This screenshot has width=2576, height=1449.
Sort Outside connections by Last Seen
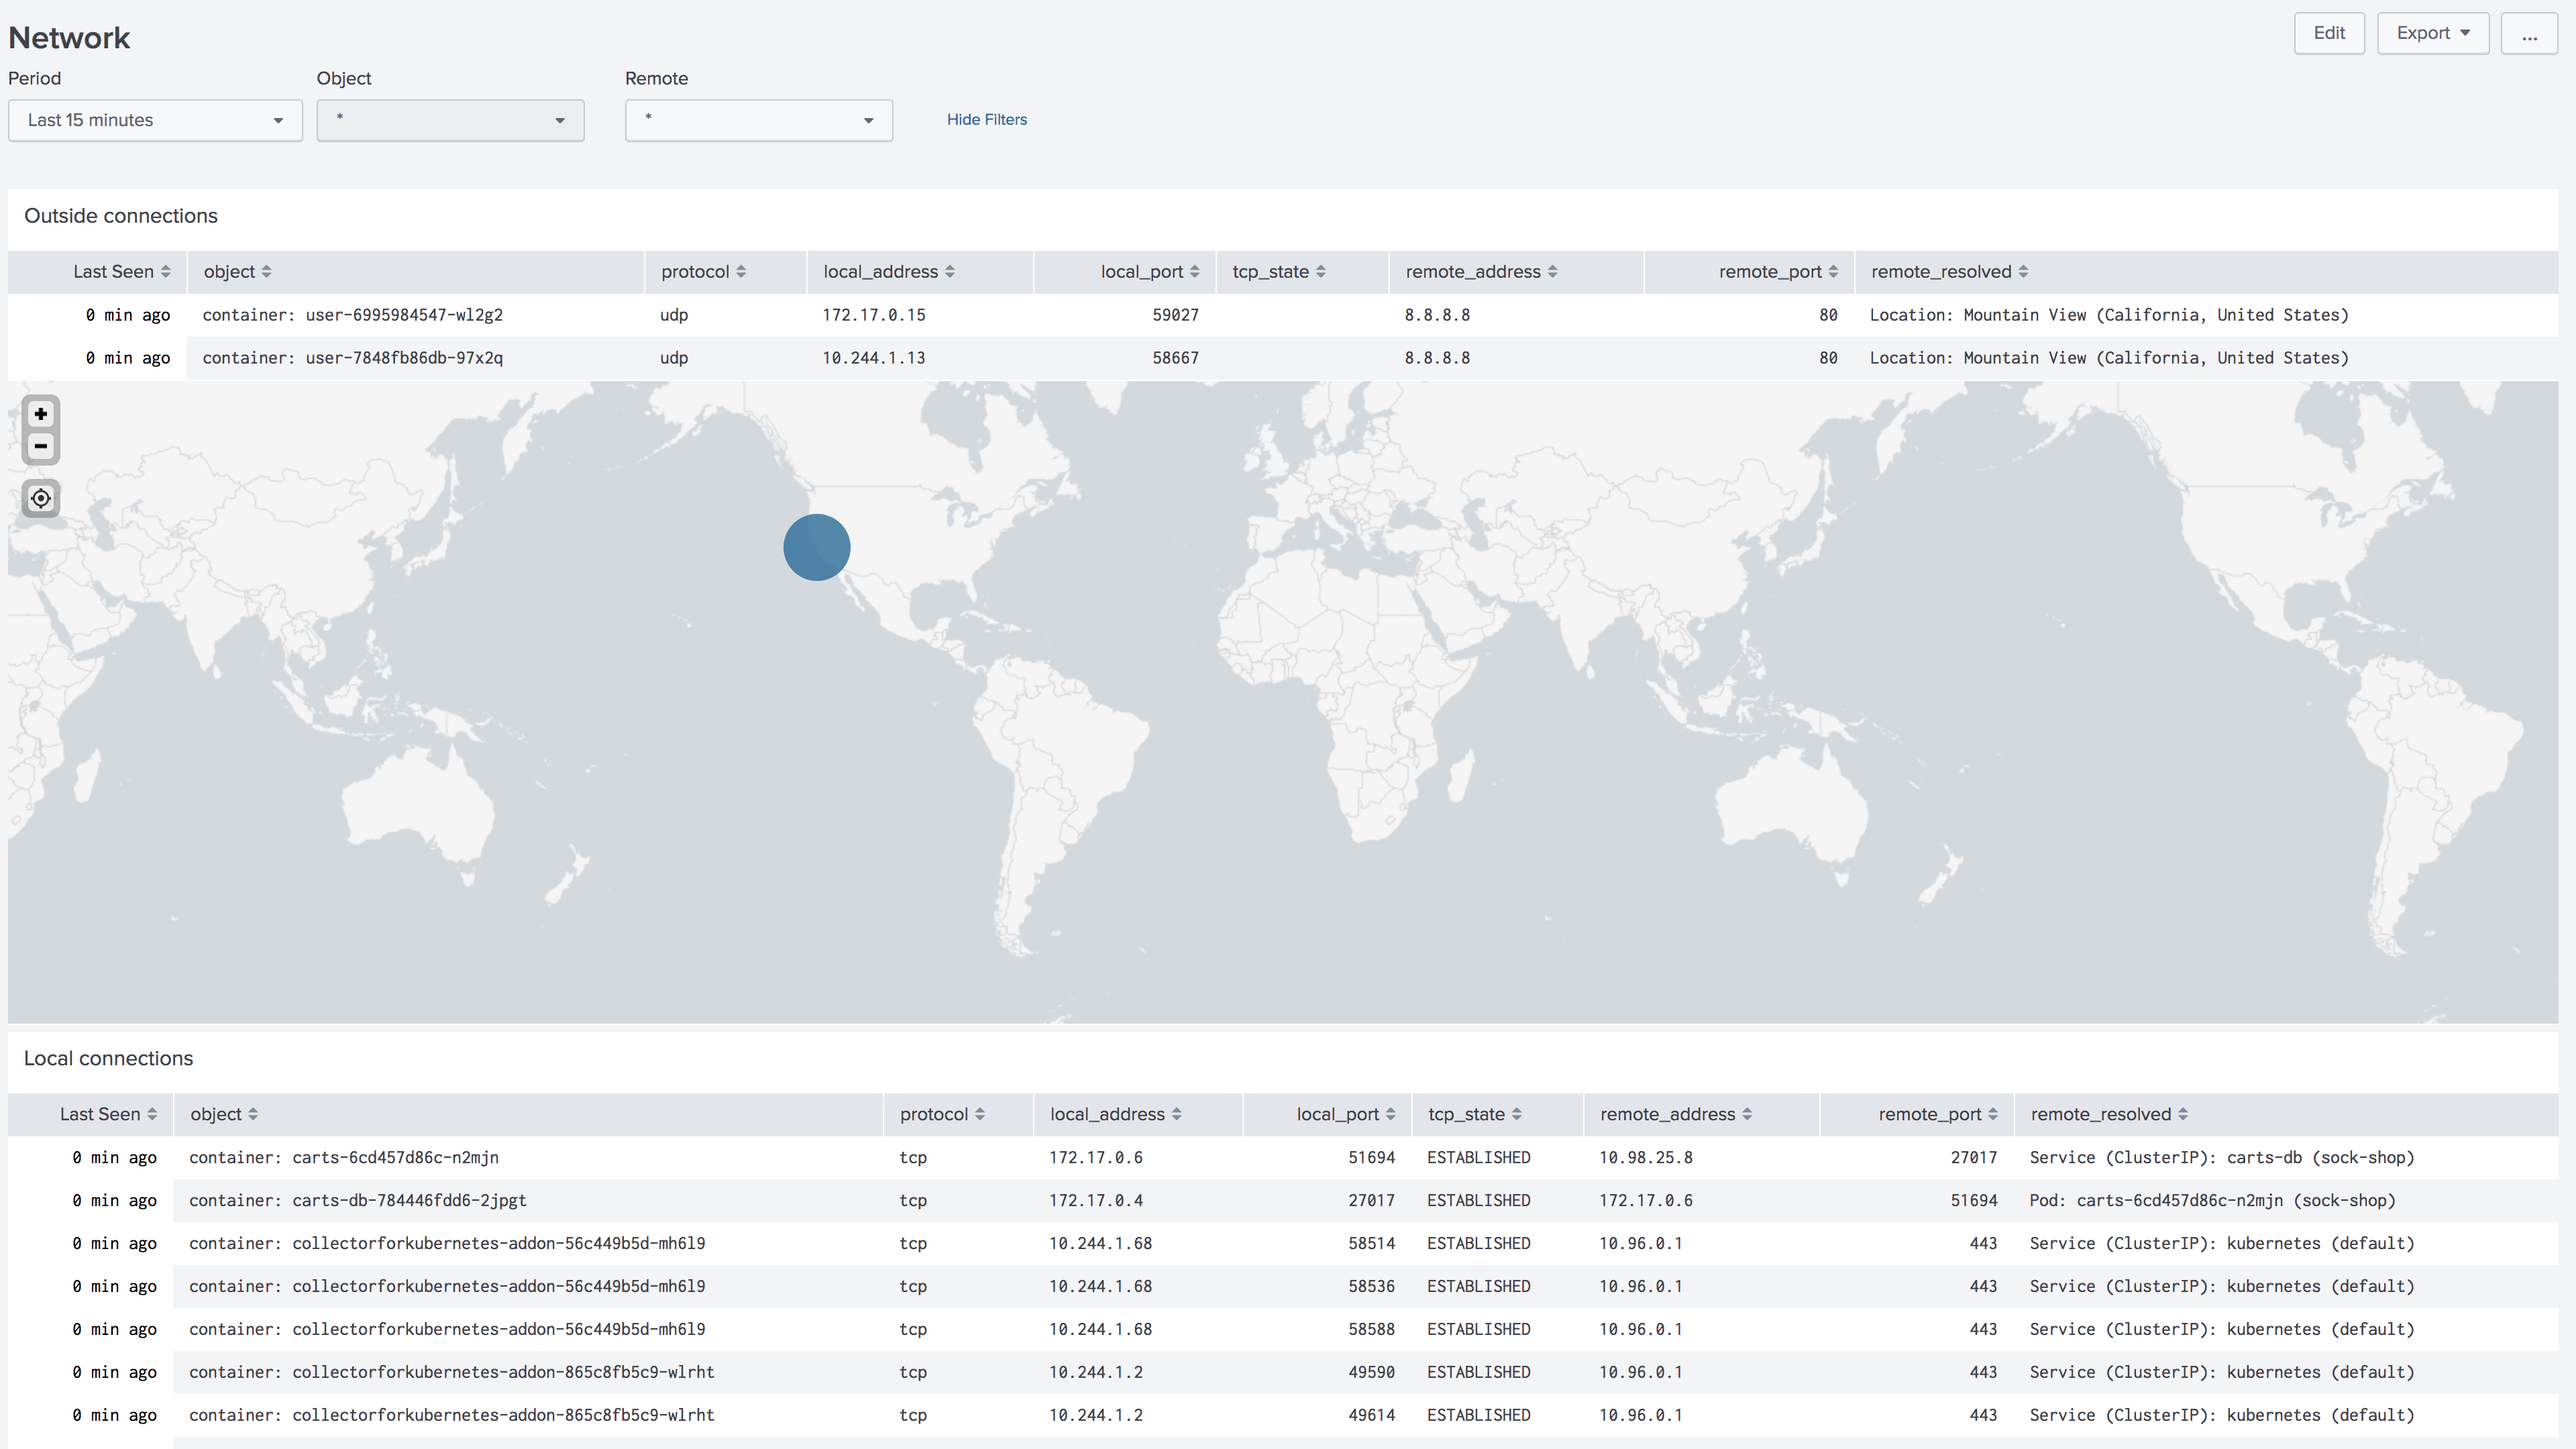[x=121, y=272]
